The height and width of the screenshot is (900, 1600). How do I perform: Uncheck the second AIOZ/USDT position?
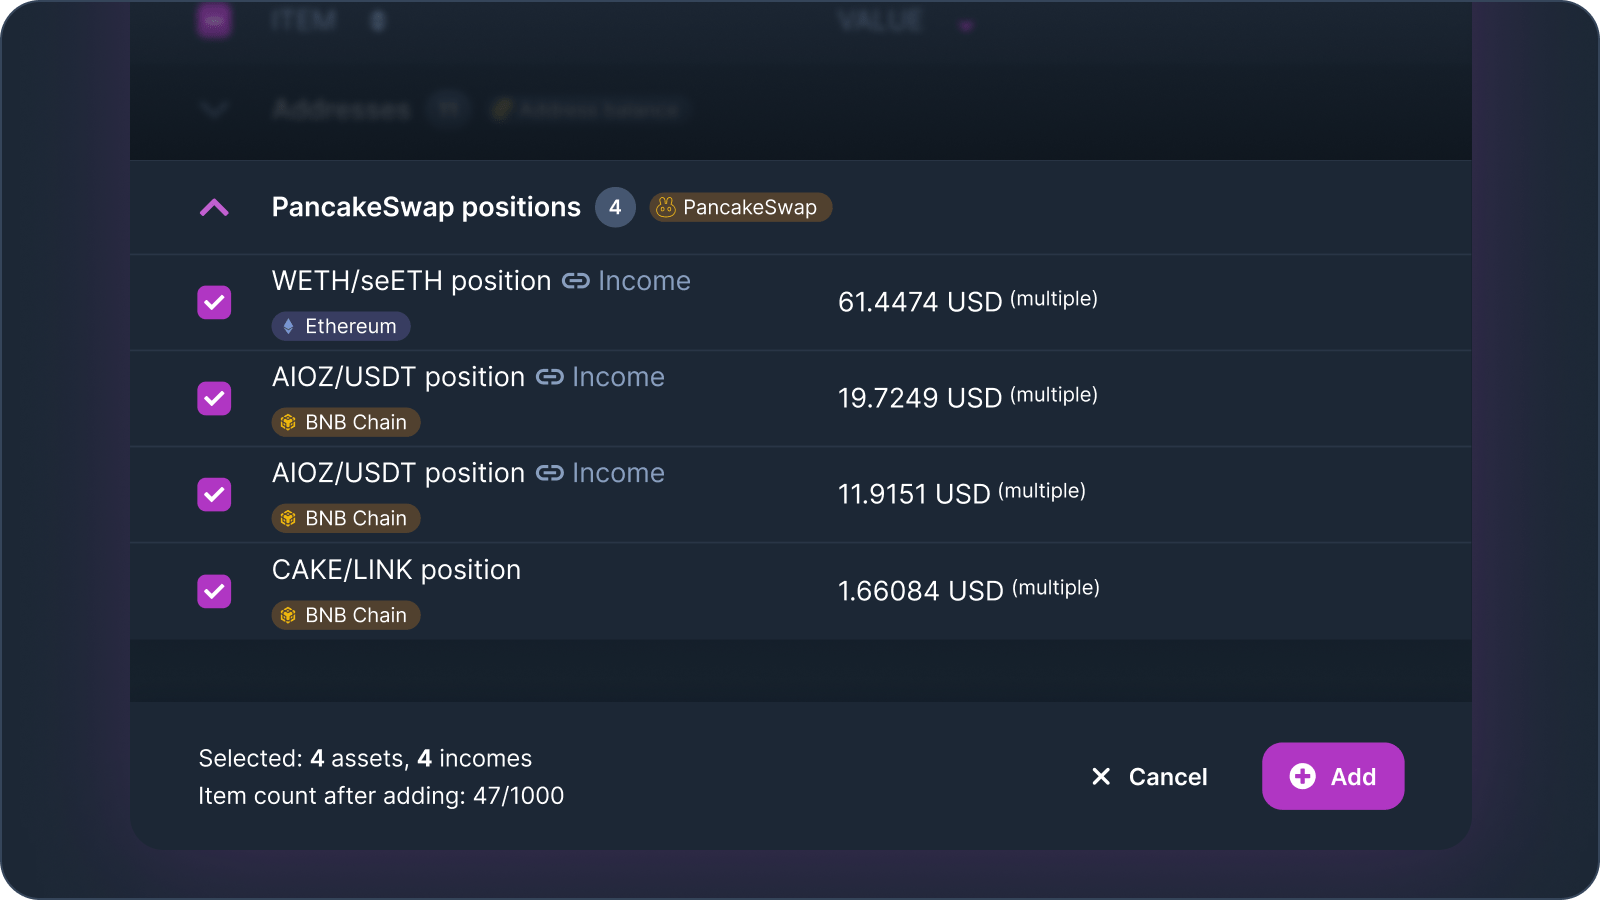point(214,494)
